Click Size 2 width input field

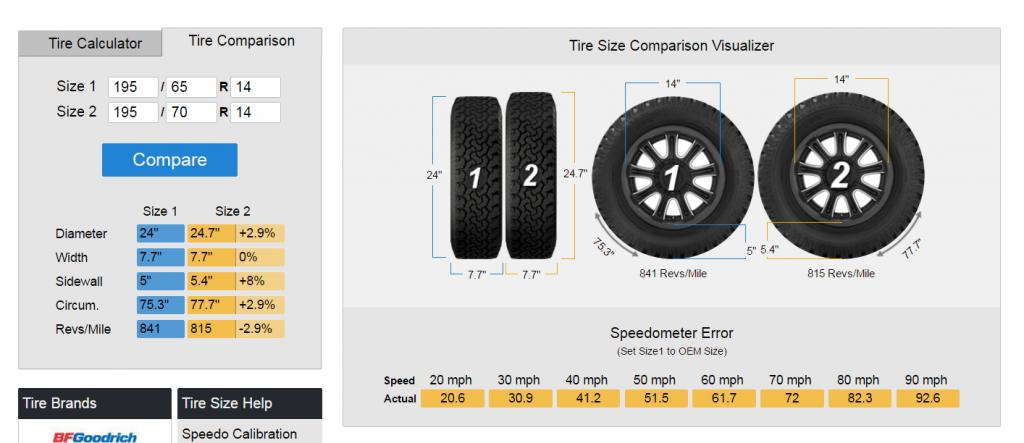click(x=133, y=112)
